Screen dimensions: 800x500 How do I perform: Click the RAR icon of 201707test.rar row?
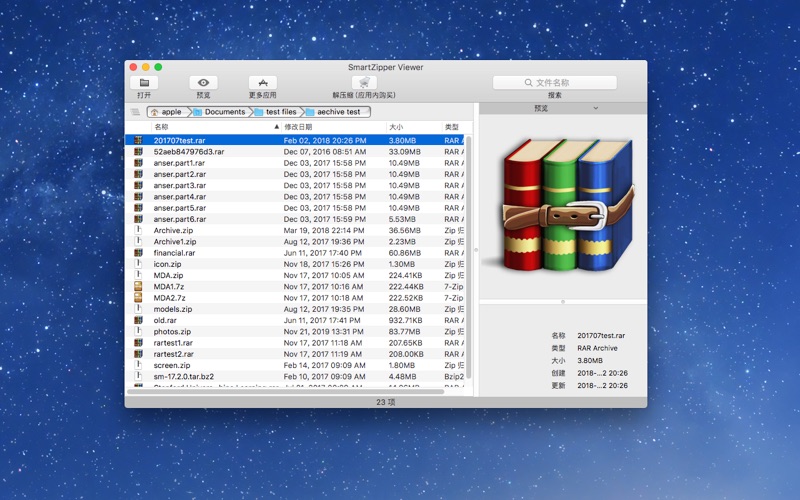pos(138,140)
